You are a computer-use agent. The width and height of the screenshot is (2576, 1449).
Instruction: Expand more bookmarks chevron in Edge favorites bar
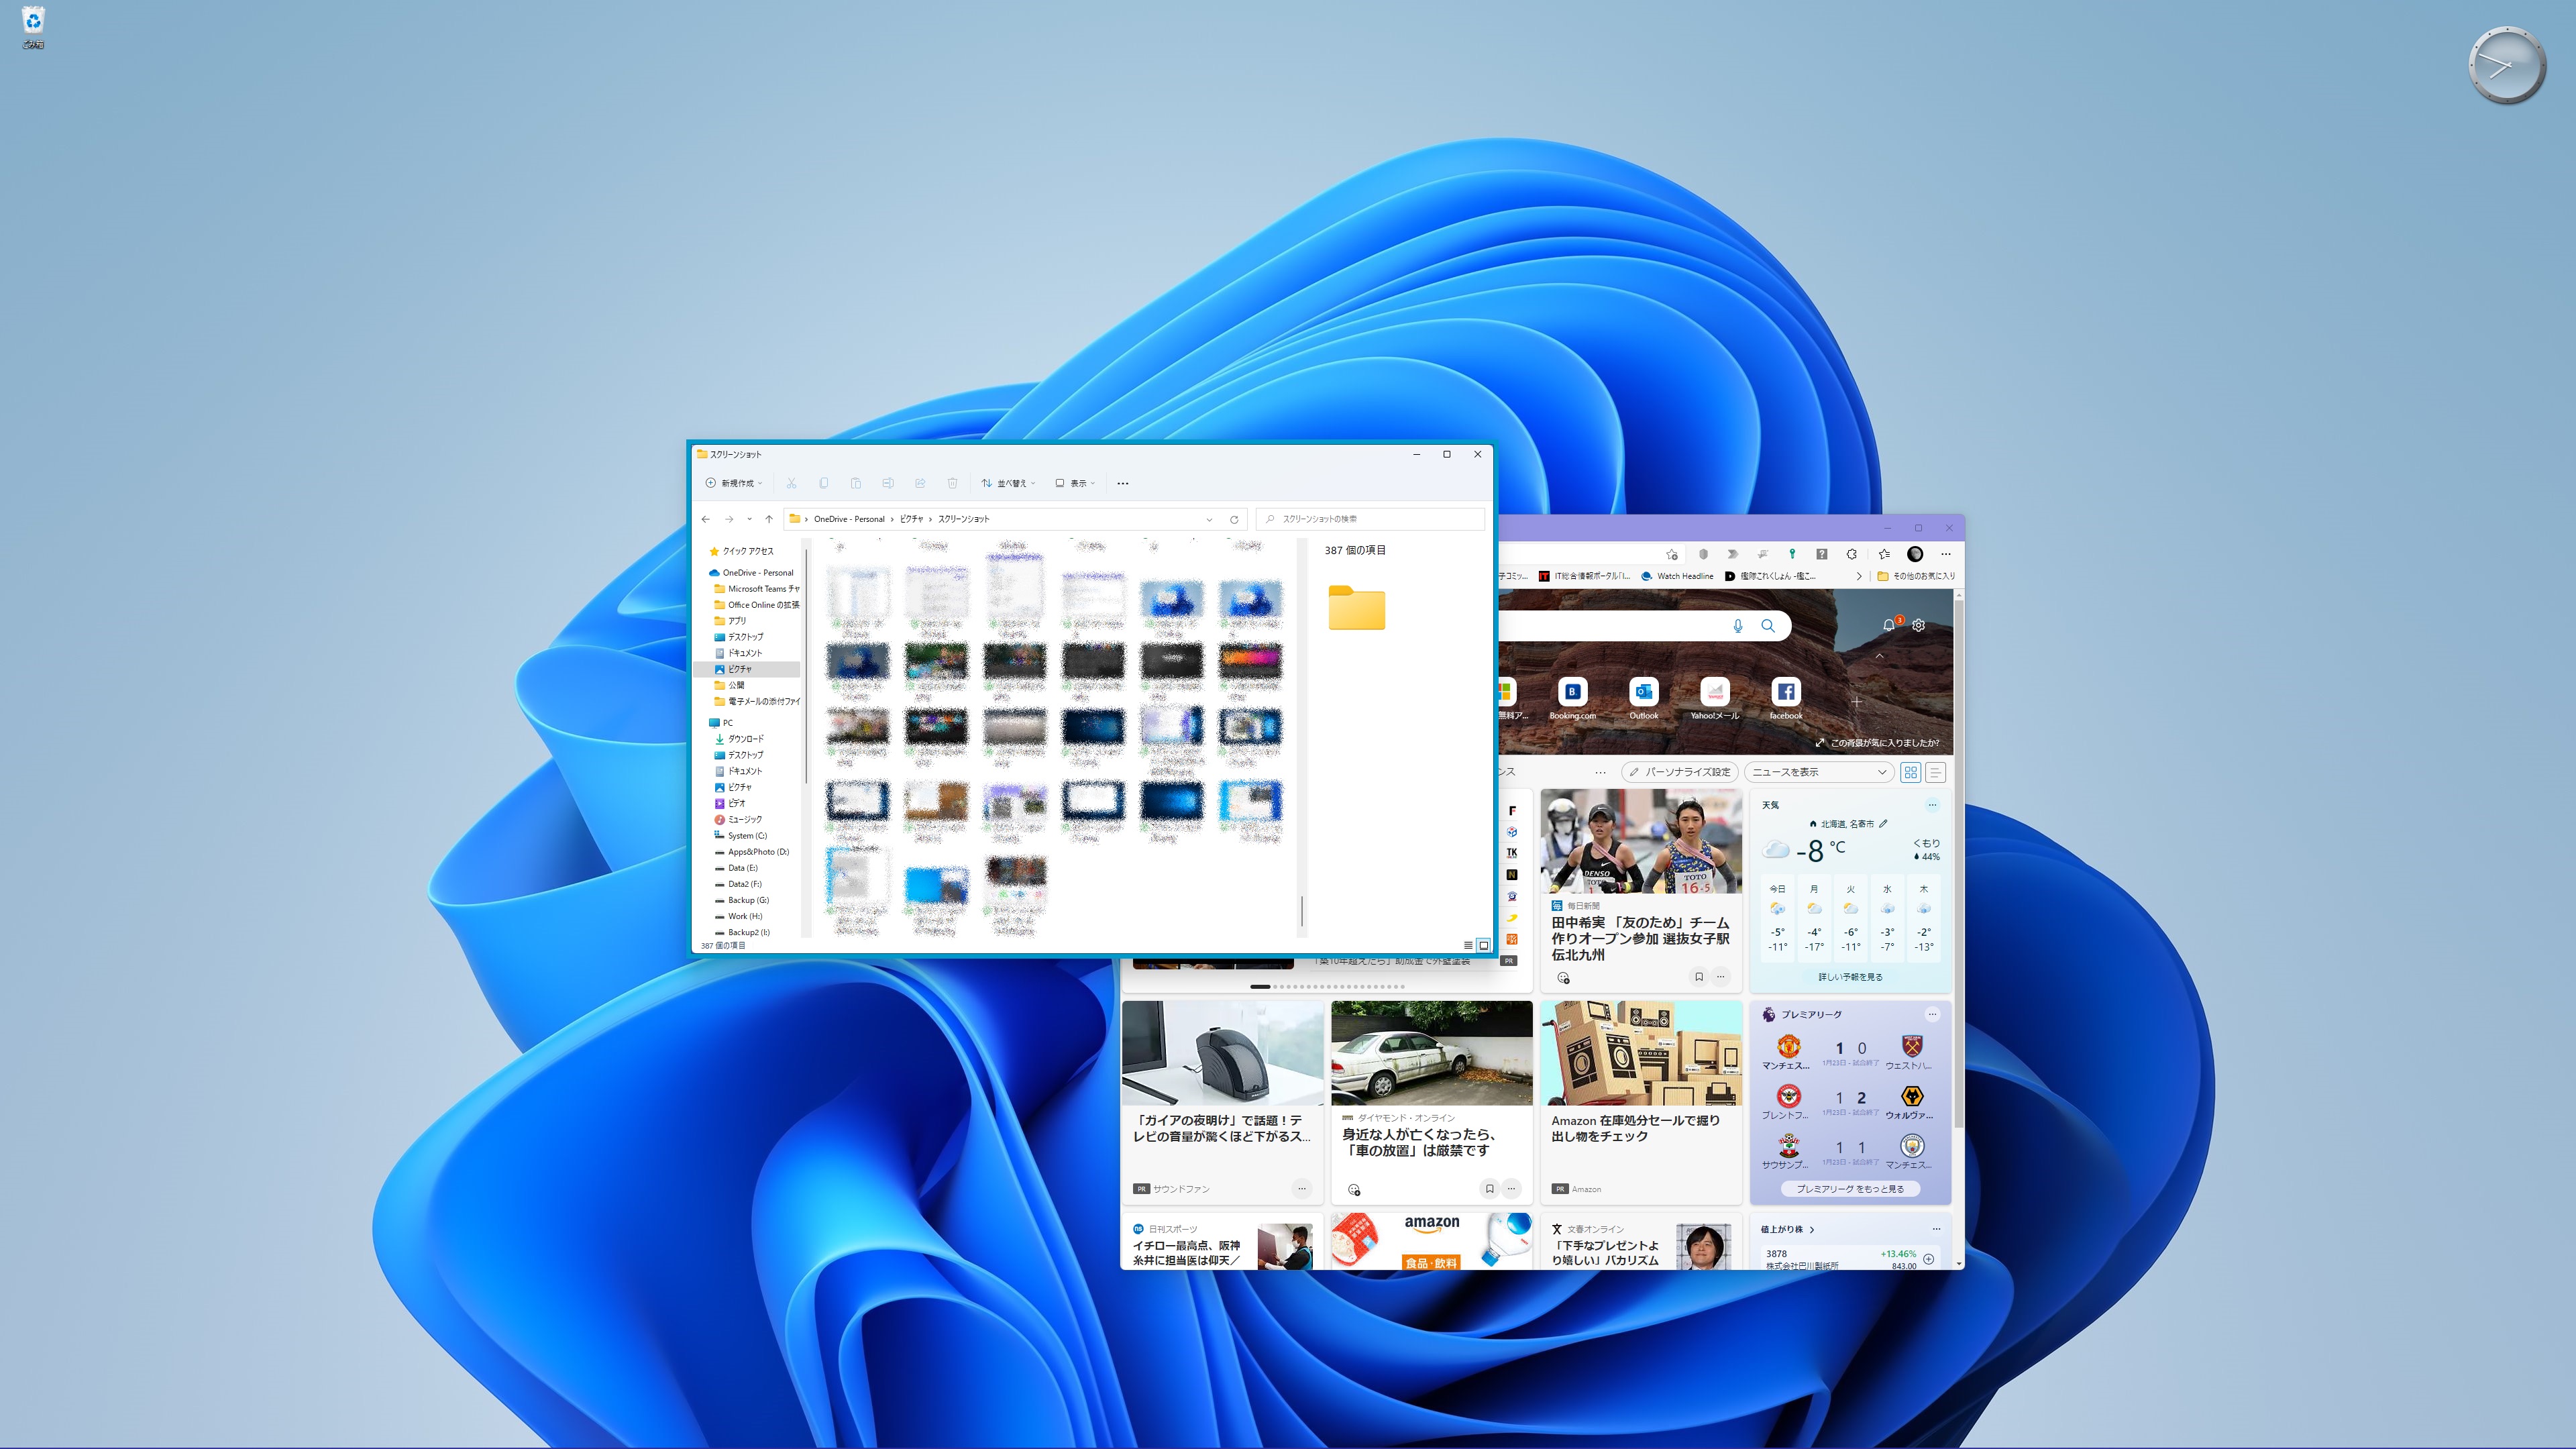(1859, 576)
